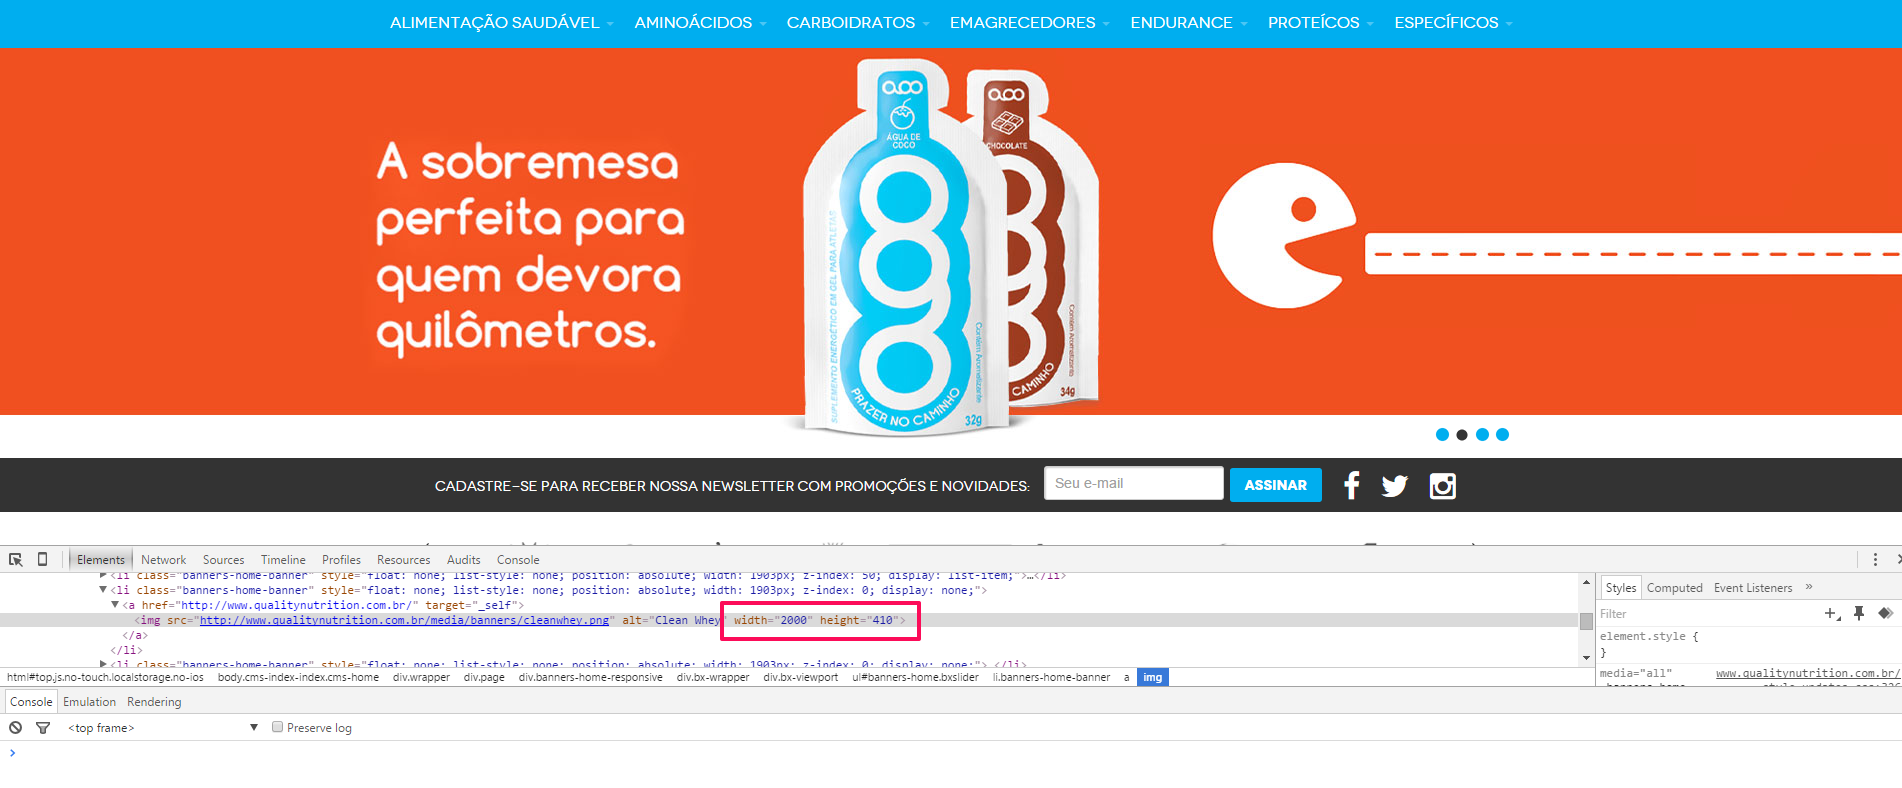Viewport: 1902px width, 788px height.
Task: Collapse the li banners-home-banner z-index 0 node
Action: pyautogui.click(x=103, y=590)
